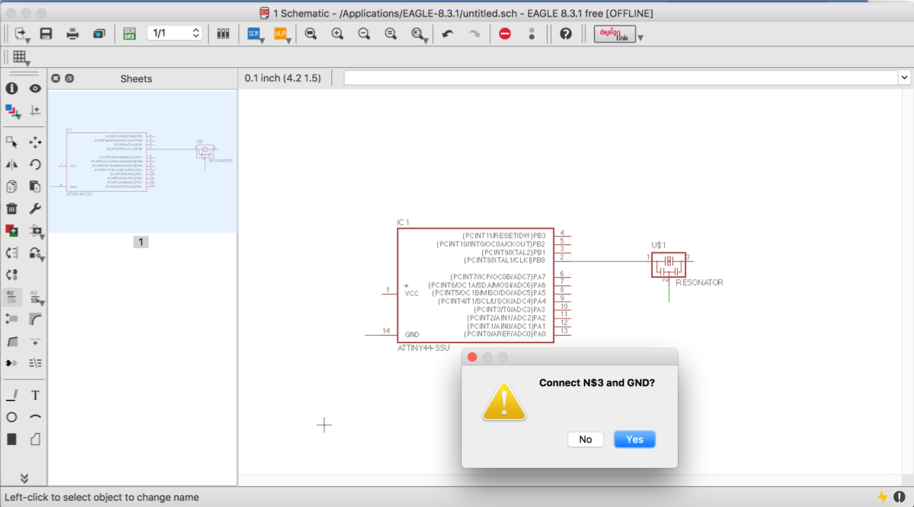Click the sheet 1/1 selector field
Image resolution: width=914 pixels, height=507 pixels.
[174, 33]
